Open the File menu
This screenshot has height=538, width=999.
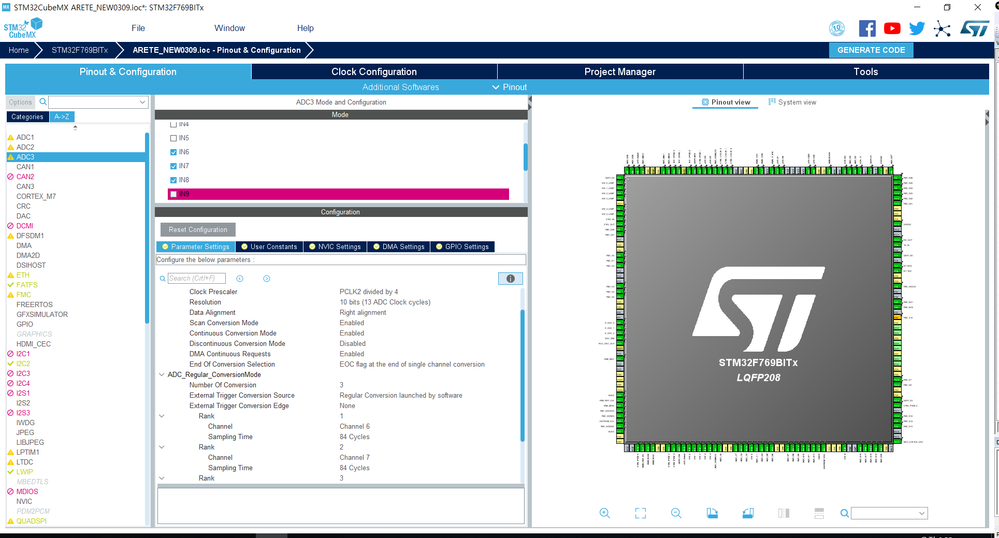pos(138,28)
